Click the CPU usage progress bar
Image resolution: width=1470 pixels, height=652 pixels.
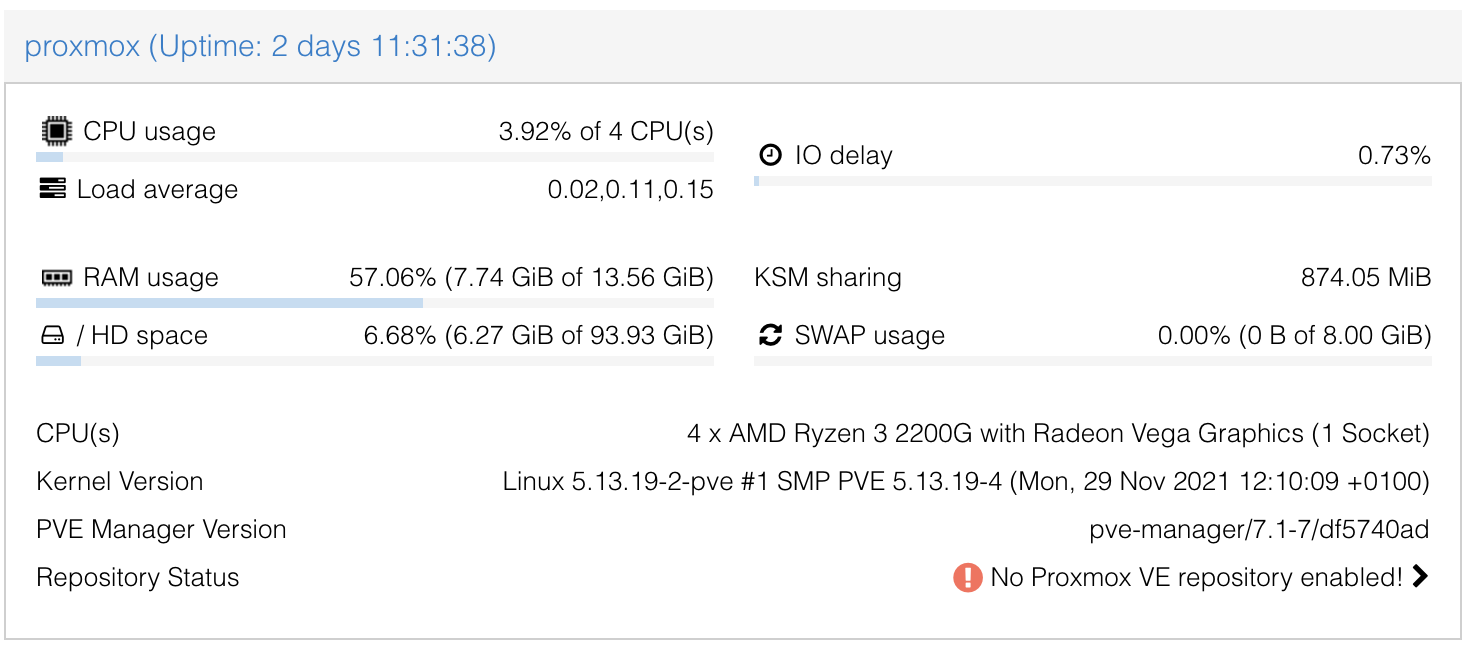(375, 157)
